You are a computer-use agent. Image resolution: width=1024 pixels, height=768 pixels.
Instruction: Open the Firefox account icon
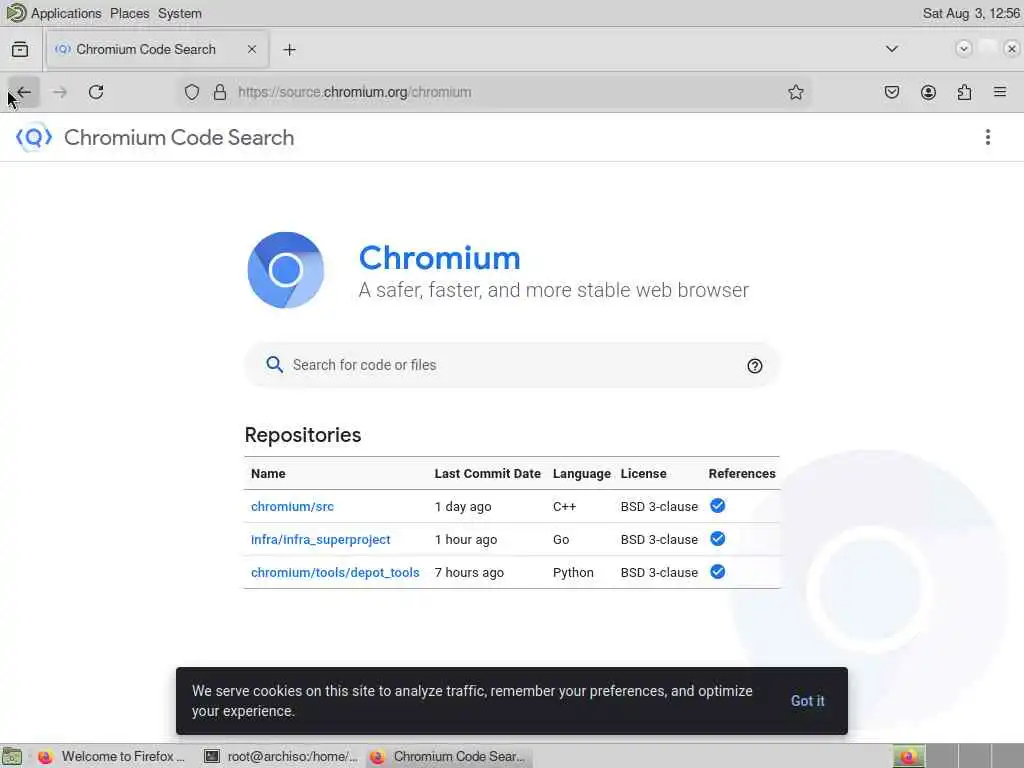click(928, 92)
